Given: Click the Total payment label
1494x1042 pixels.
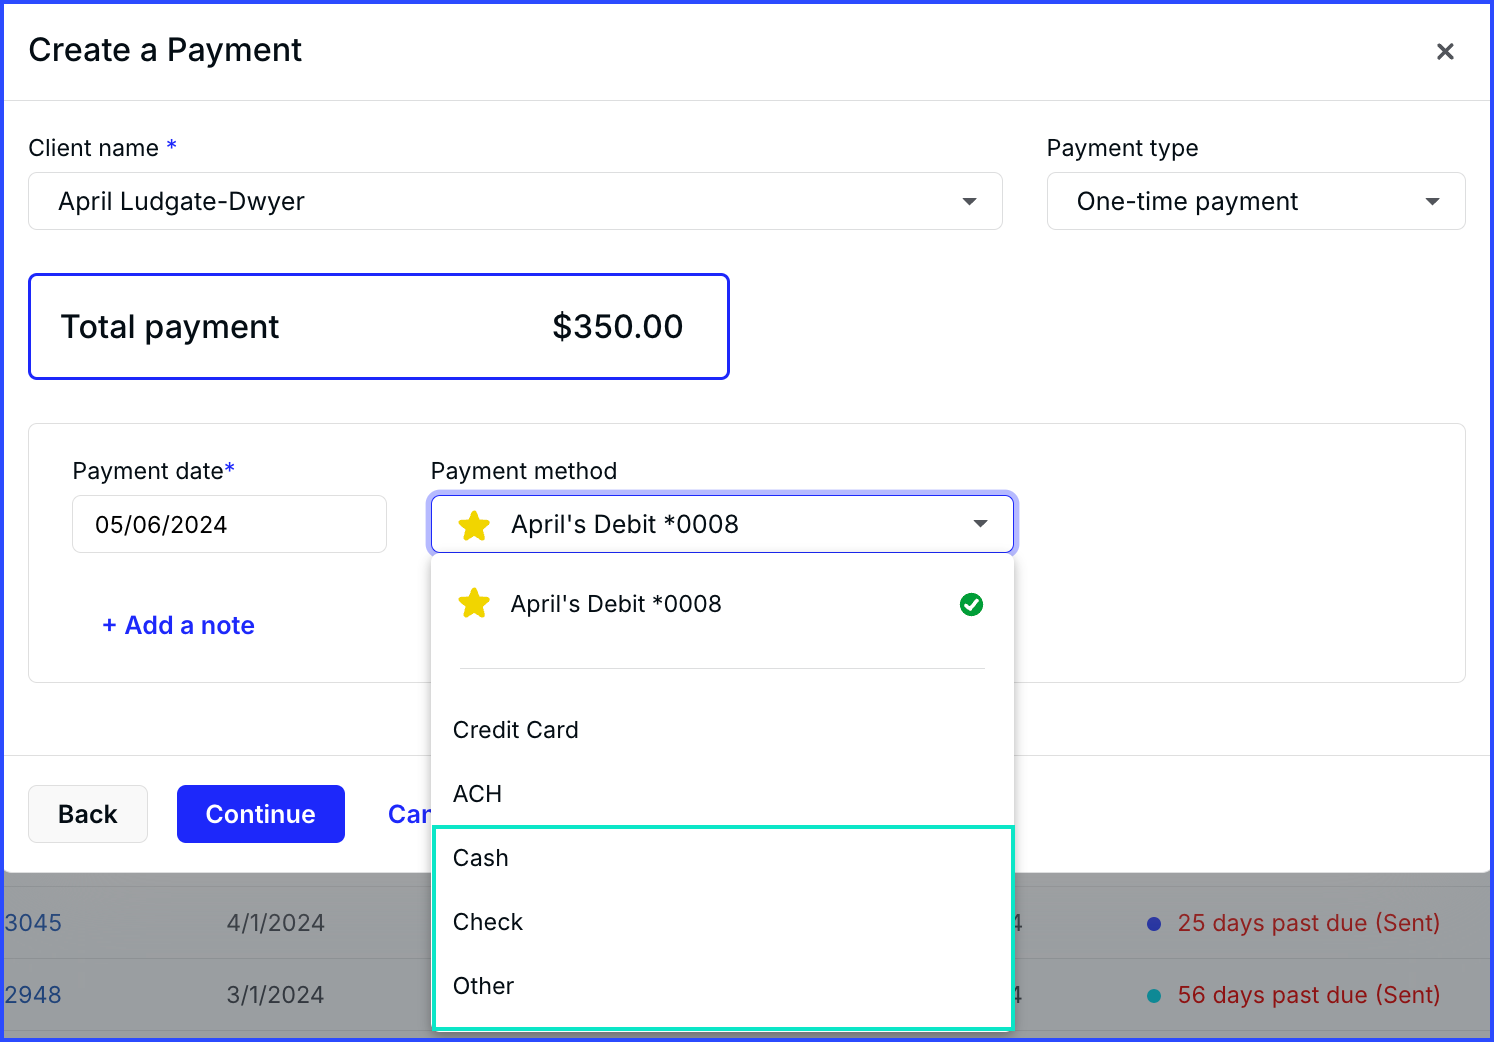Looking at the screenshot, I should [x=170, y=327].
